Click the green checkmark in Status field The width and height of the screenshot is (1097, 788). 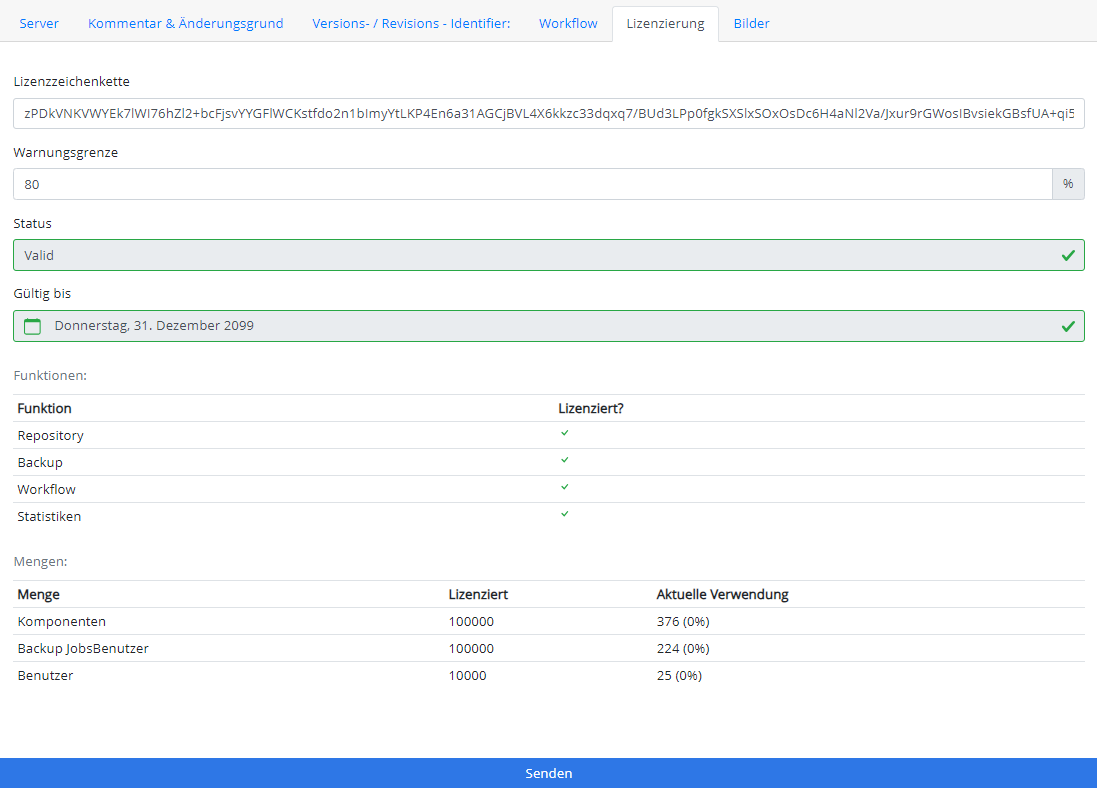click(1068, 255)
